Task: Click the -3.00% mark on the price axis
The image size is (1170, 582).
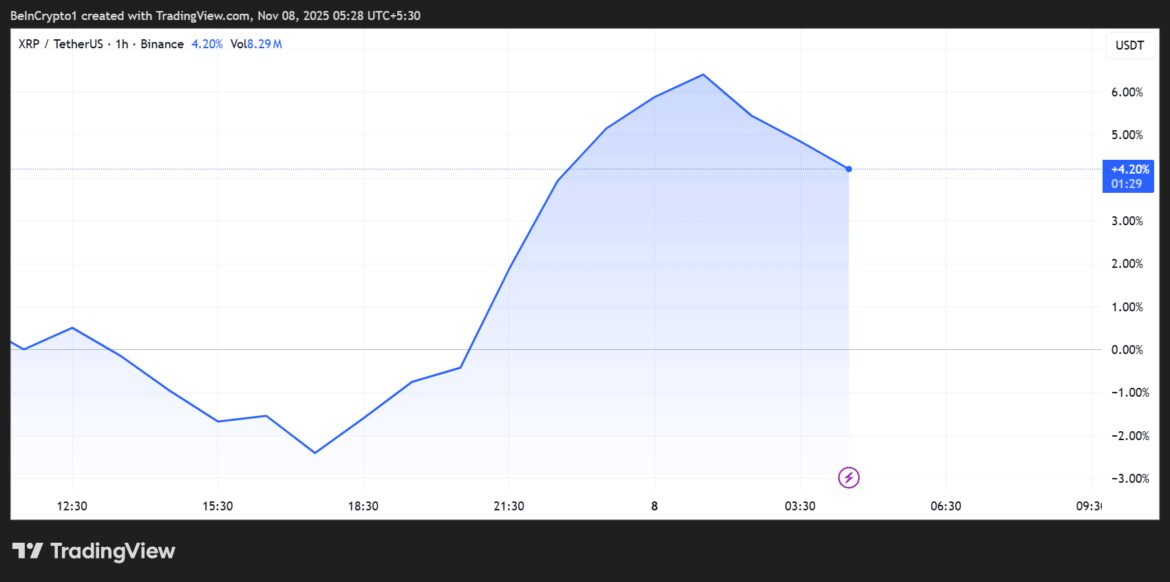Action: pos(1126,478)
